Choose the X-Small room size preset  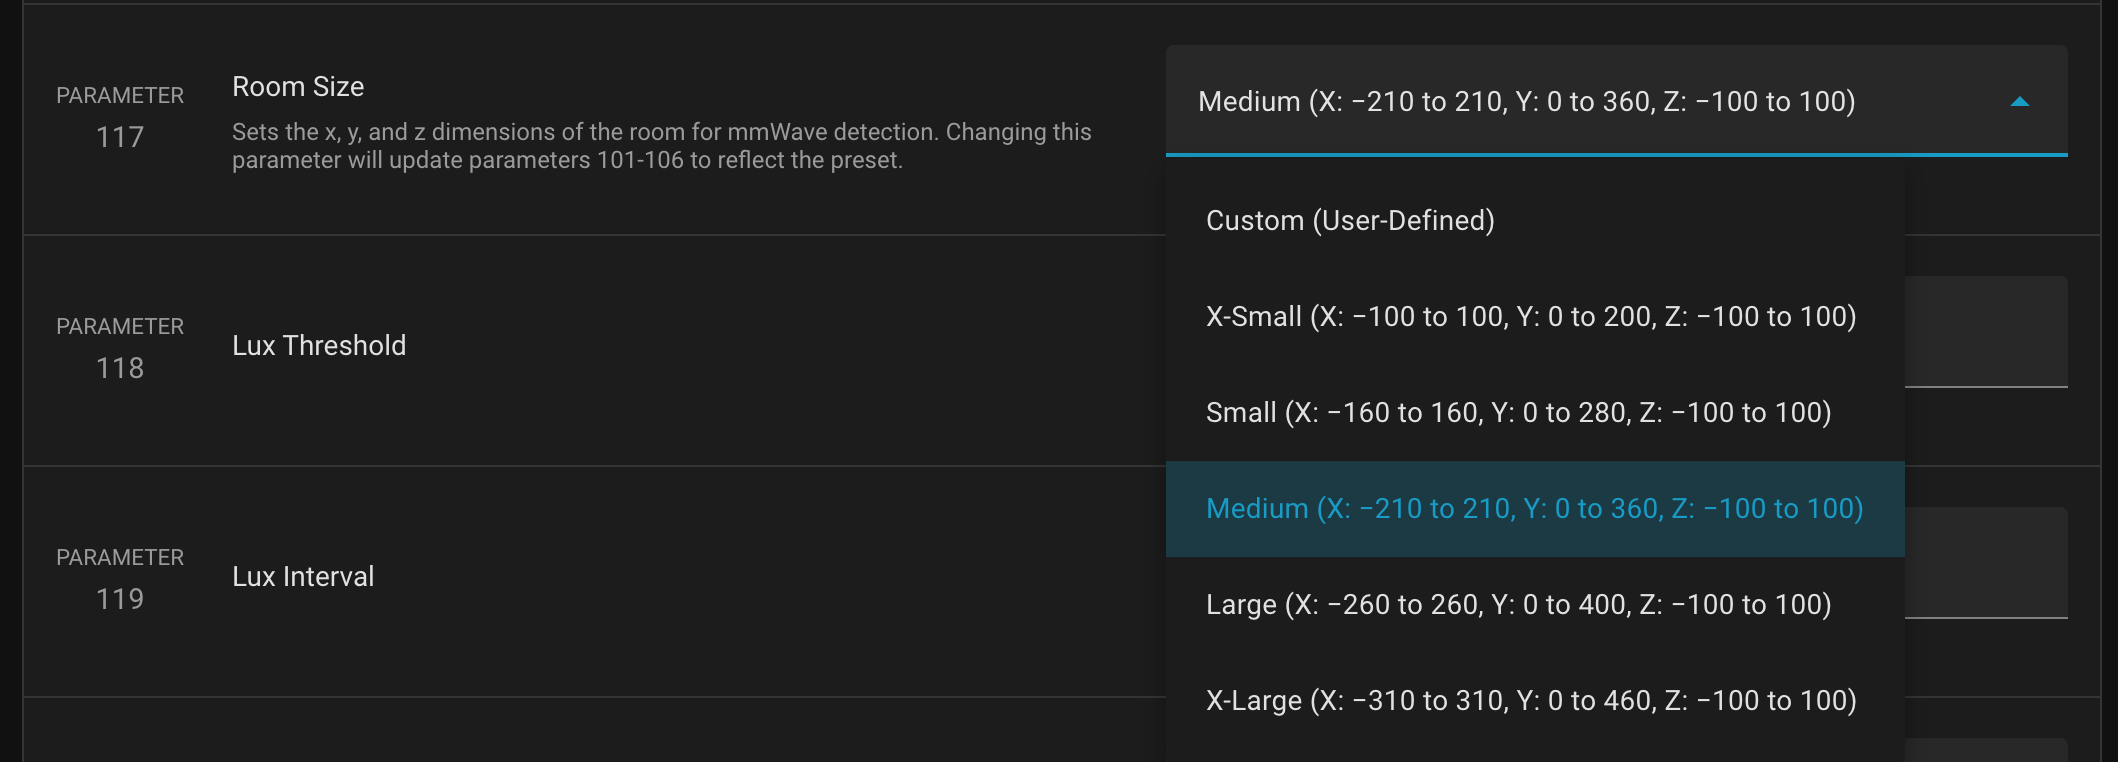(x=1531, y=317)
